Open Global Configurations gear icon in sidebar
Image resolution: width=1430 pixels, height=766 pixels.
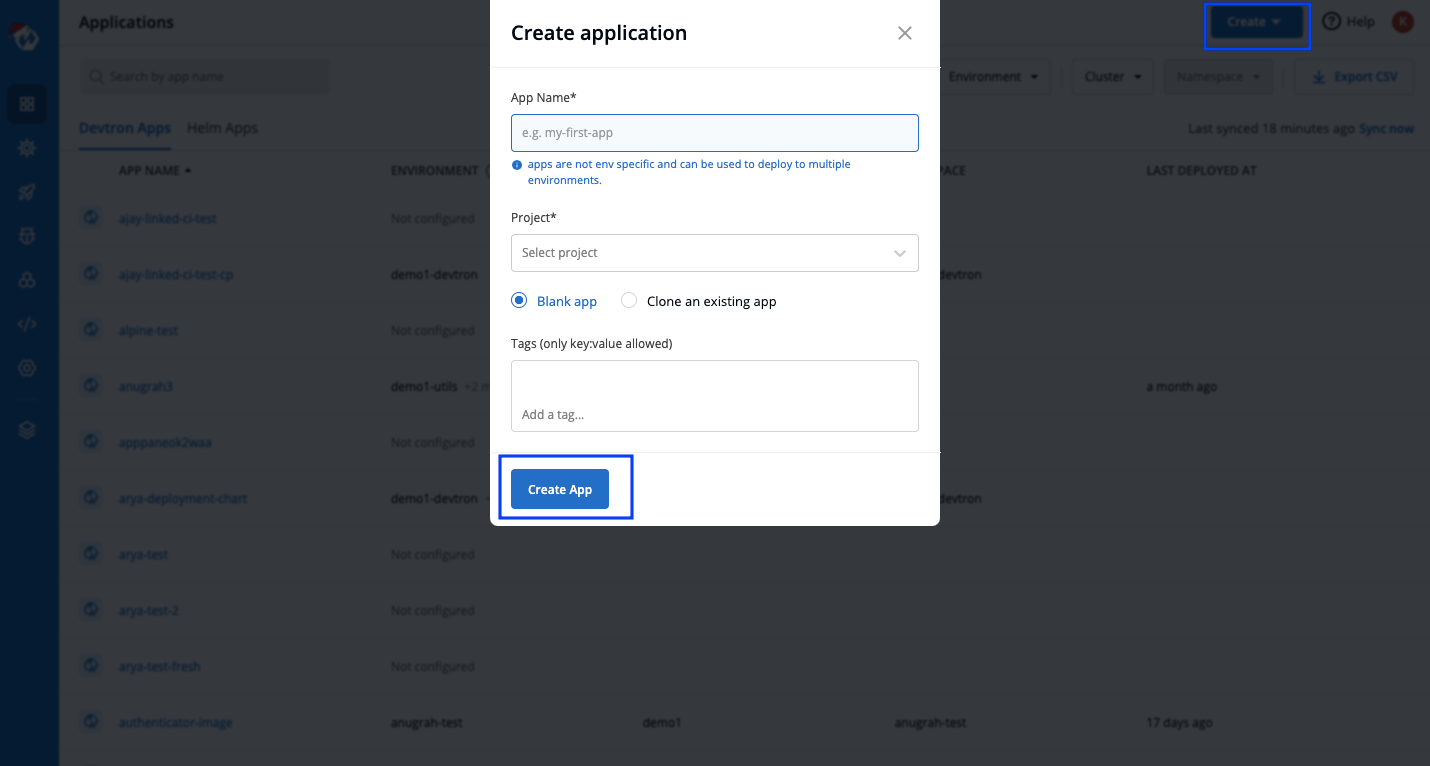point(27,367)
